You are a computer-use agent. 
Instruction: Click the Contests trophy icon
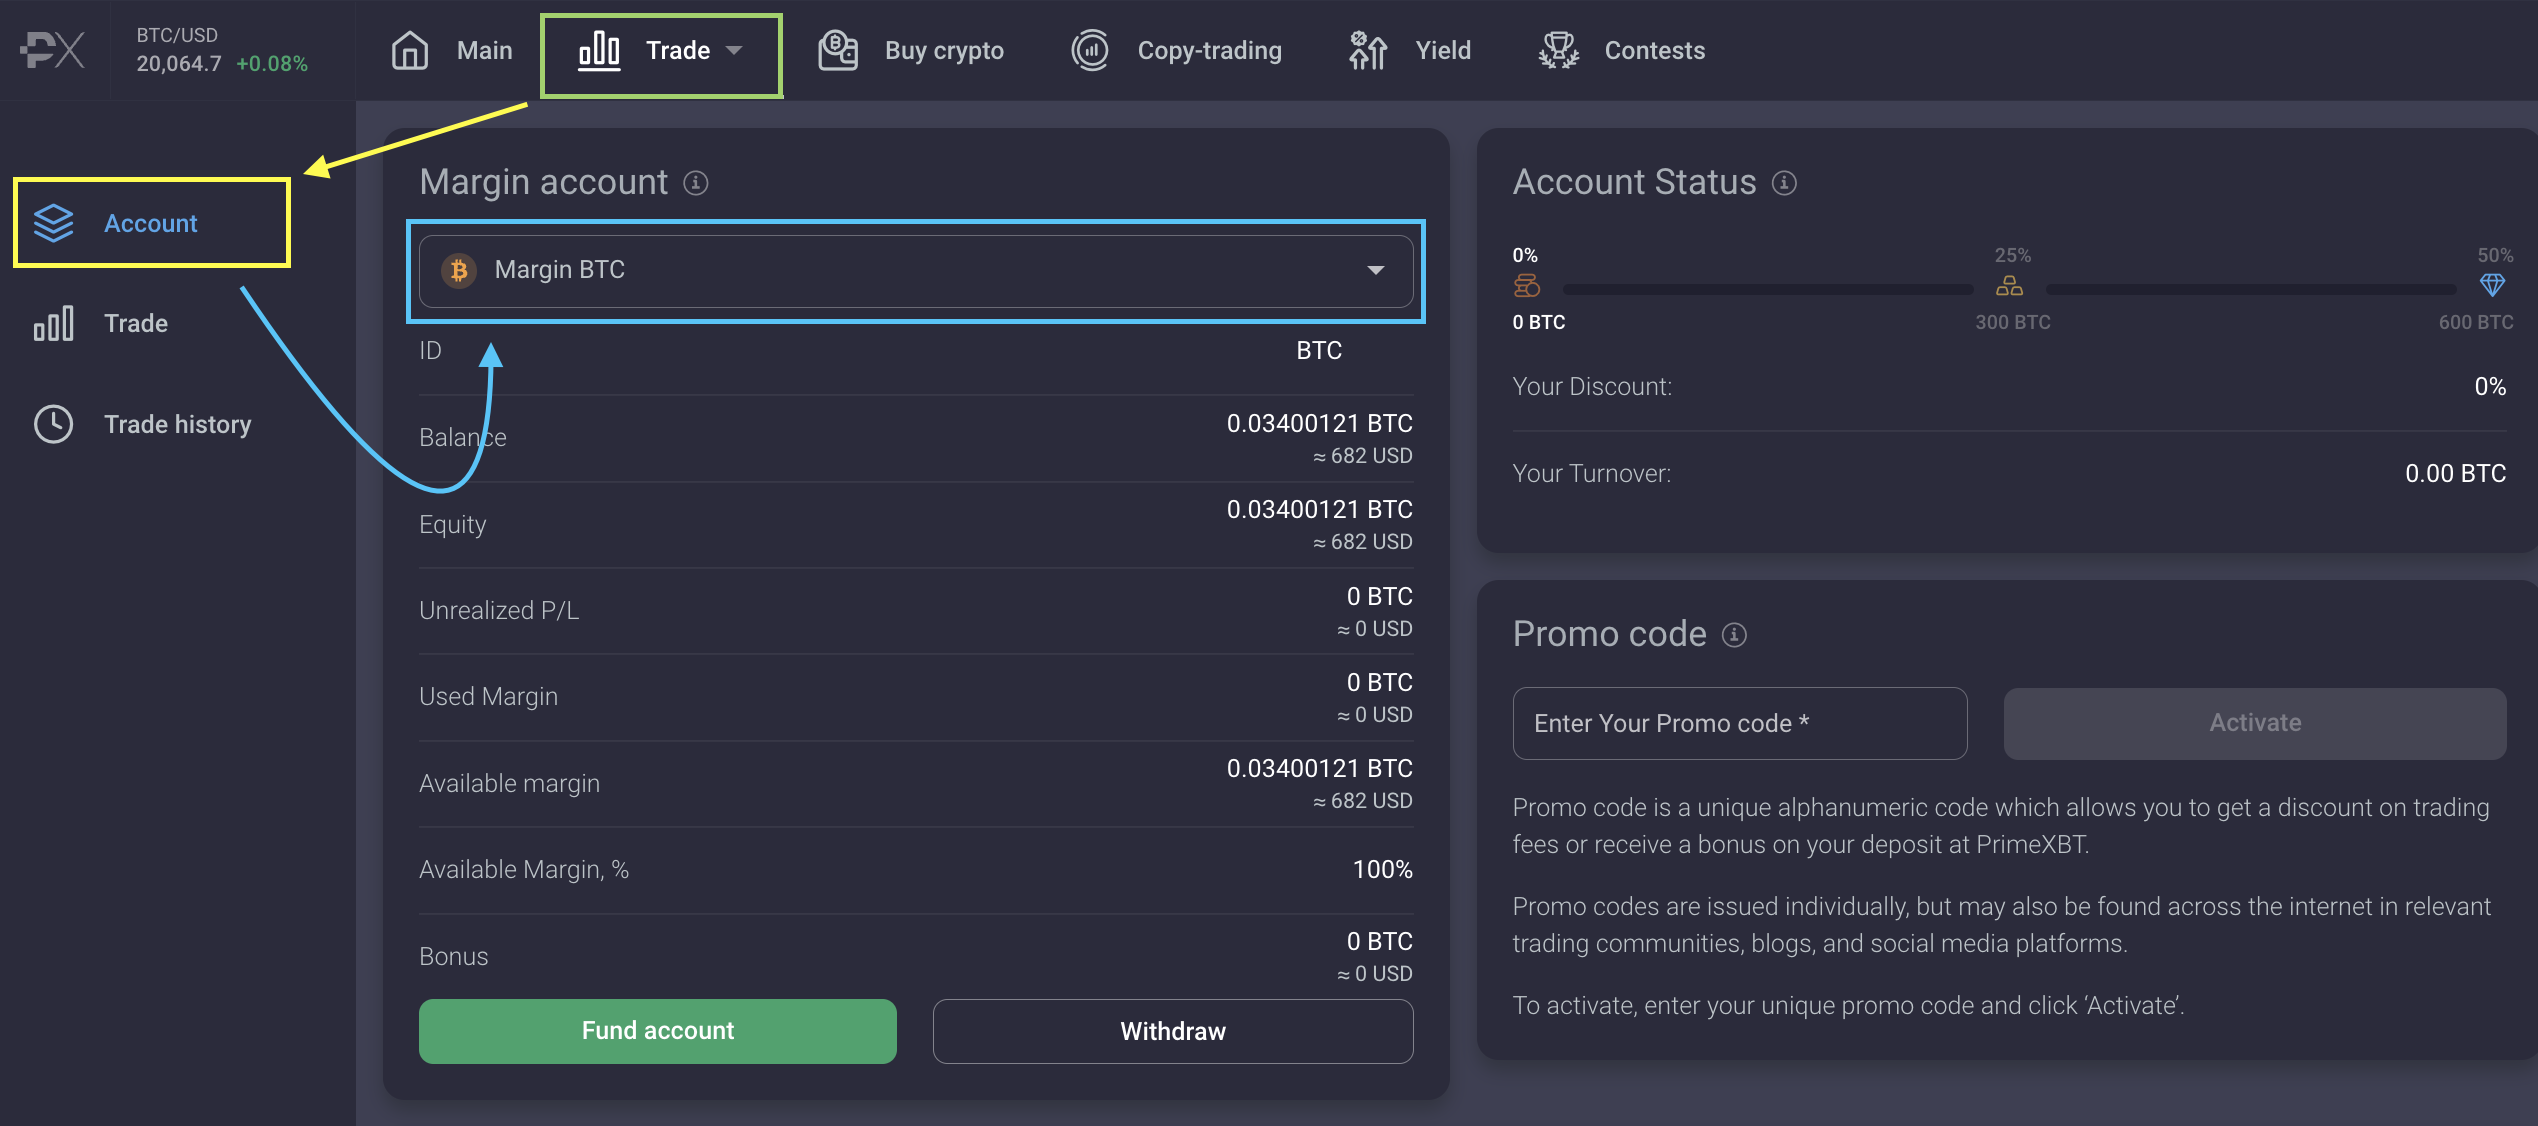pyautogui.click(x=1558, y=50)
